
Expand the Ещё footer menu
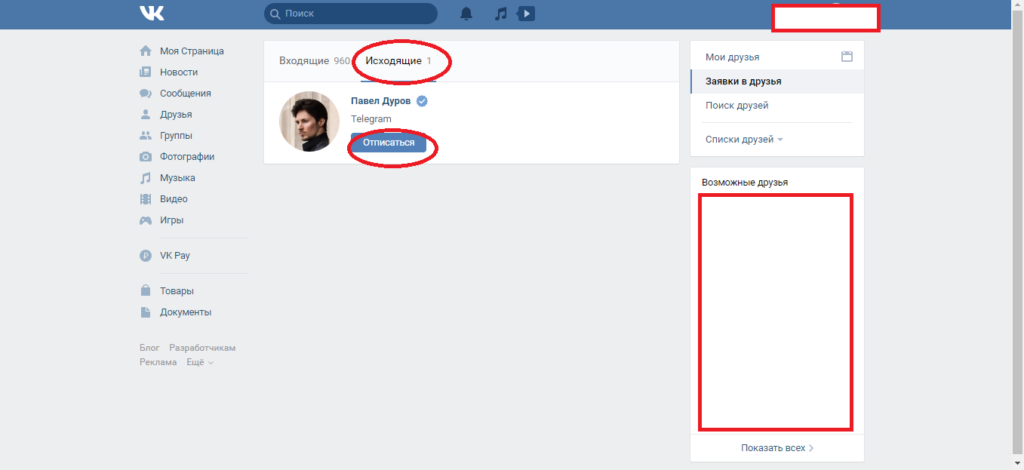200,362
